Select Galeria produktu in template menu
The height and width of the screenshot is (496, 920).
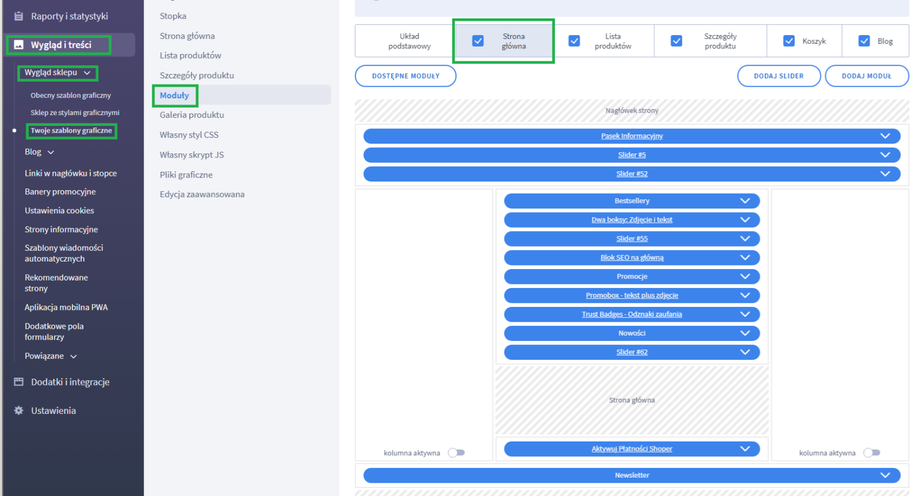(x=192, y=115)
